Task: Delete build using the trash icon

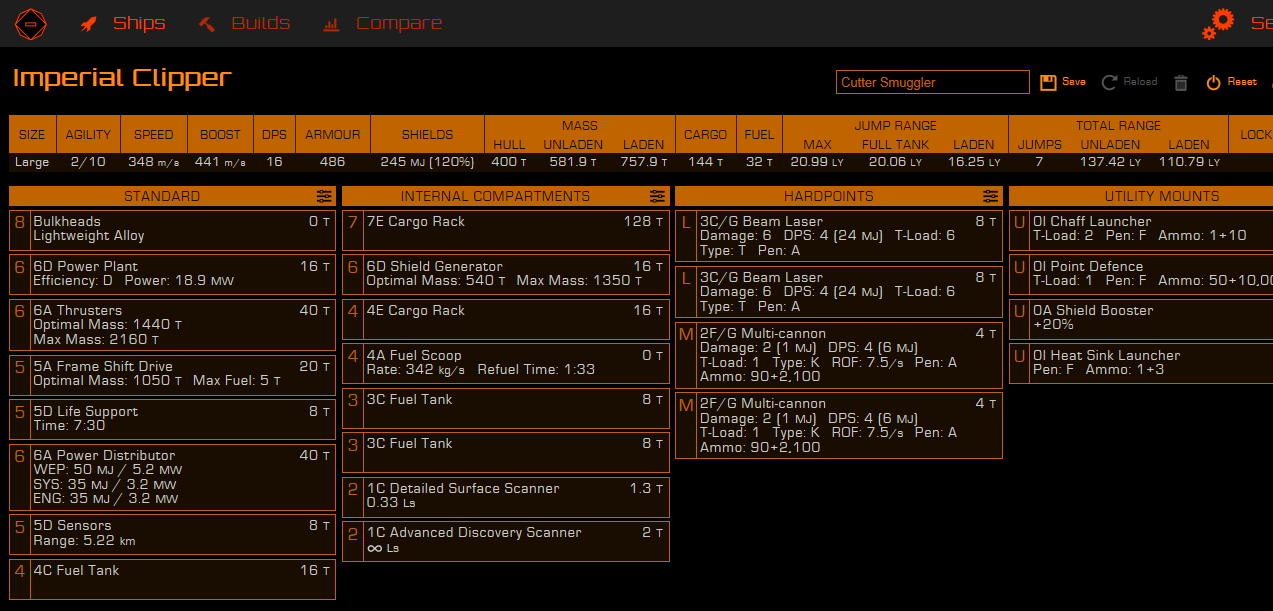Action: pos(1181,82)
